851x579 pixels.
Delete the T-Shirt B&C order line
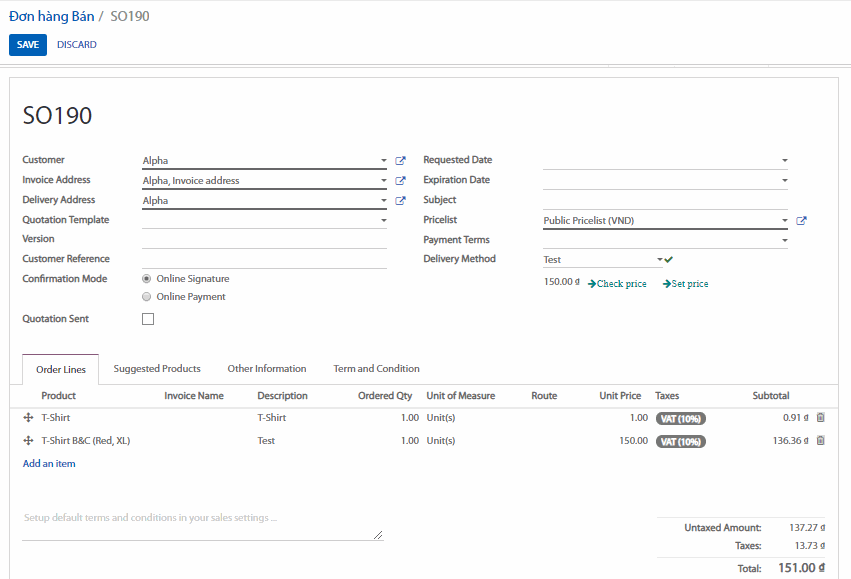click(x=821, y=441)
